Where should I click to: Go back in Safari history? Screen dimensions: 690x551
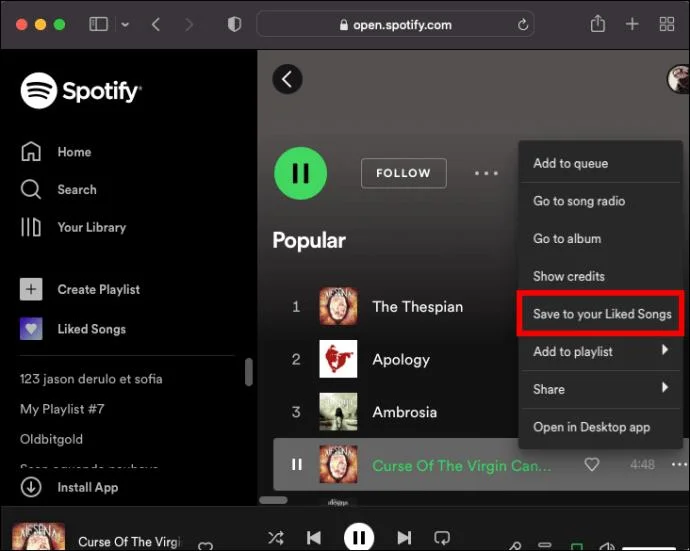tap(156, 24)
